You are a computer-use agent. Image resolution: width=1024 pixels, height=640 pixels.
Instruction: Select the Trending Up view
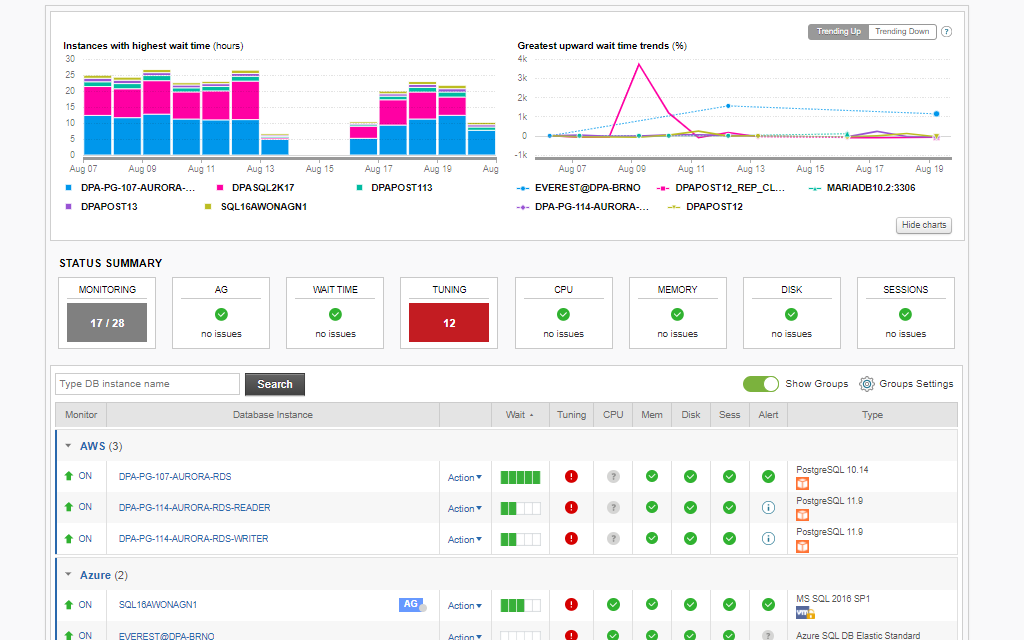point(838,31)
